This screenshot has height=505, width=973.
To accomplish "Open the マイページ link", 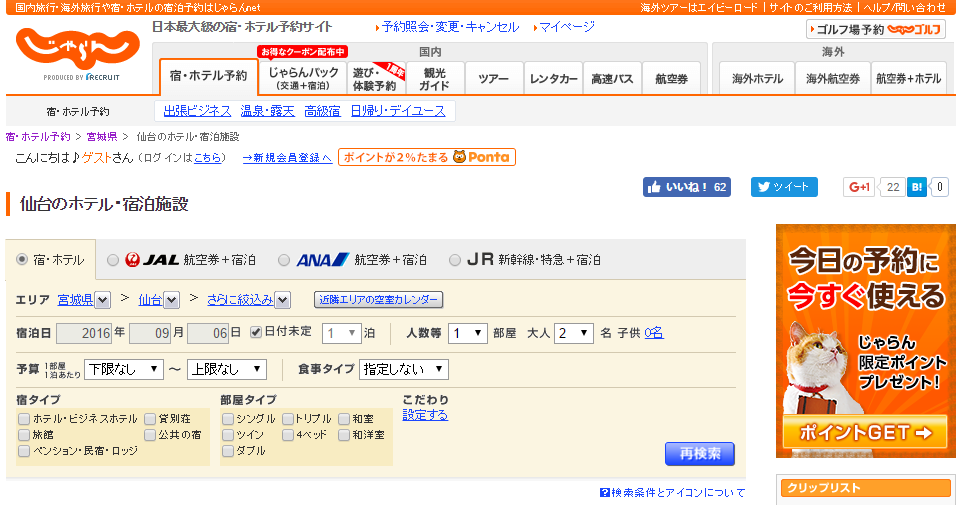I will coord(567,27).
